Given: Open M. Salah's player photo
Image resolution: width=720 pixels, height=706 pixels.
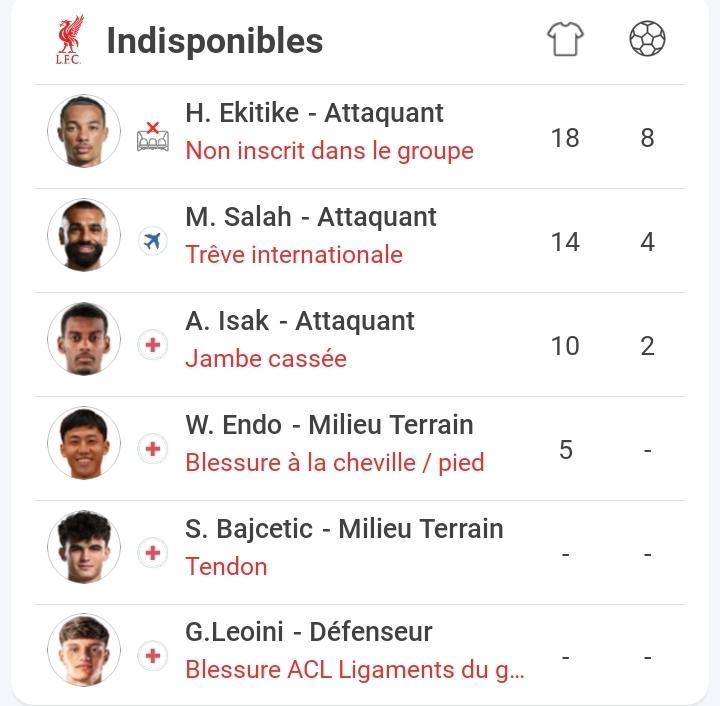Looking at the screenshot, I should (84, 235).
